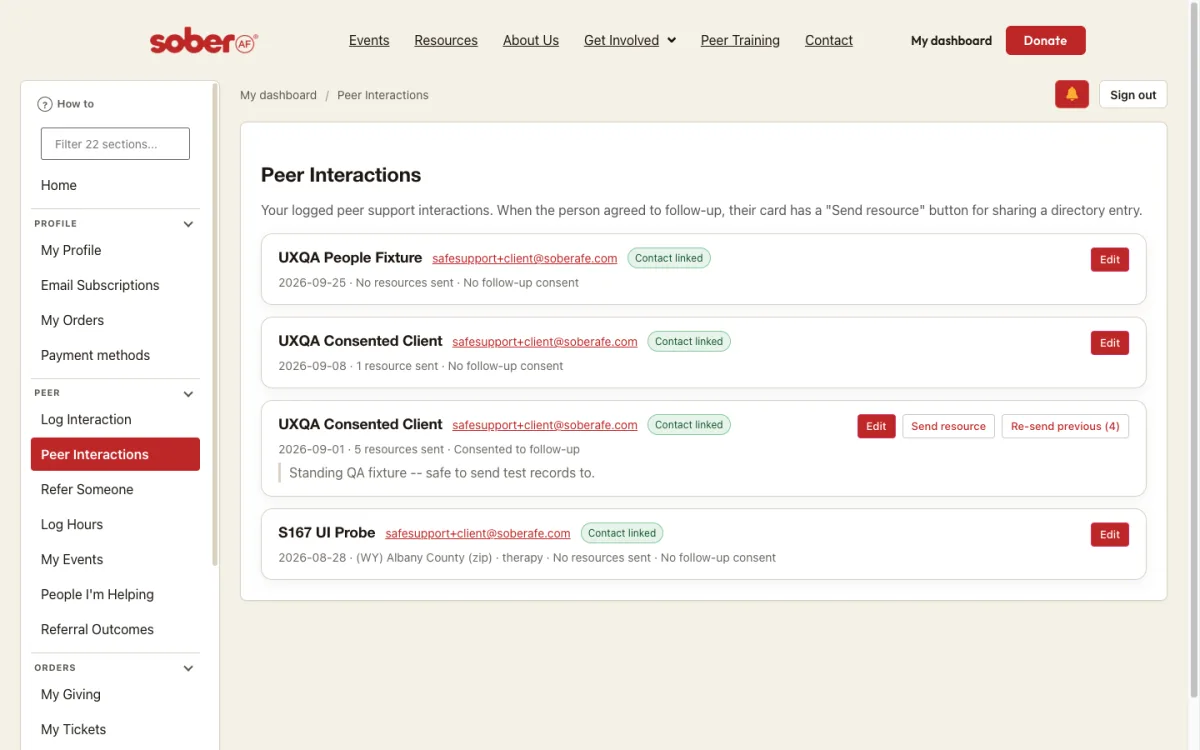Click the Standing QA fixture note text
Image resolution: width=1200 pixels, height=750 pixels.
442,472
